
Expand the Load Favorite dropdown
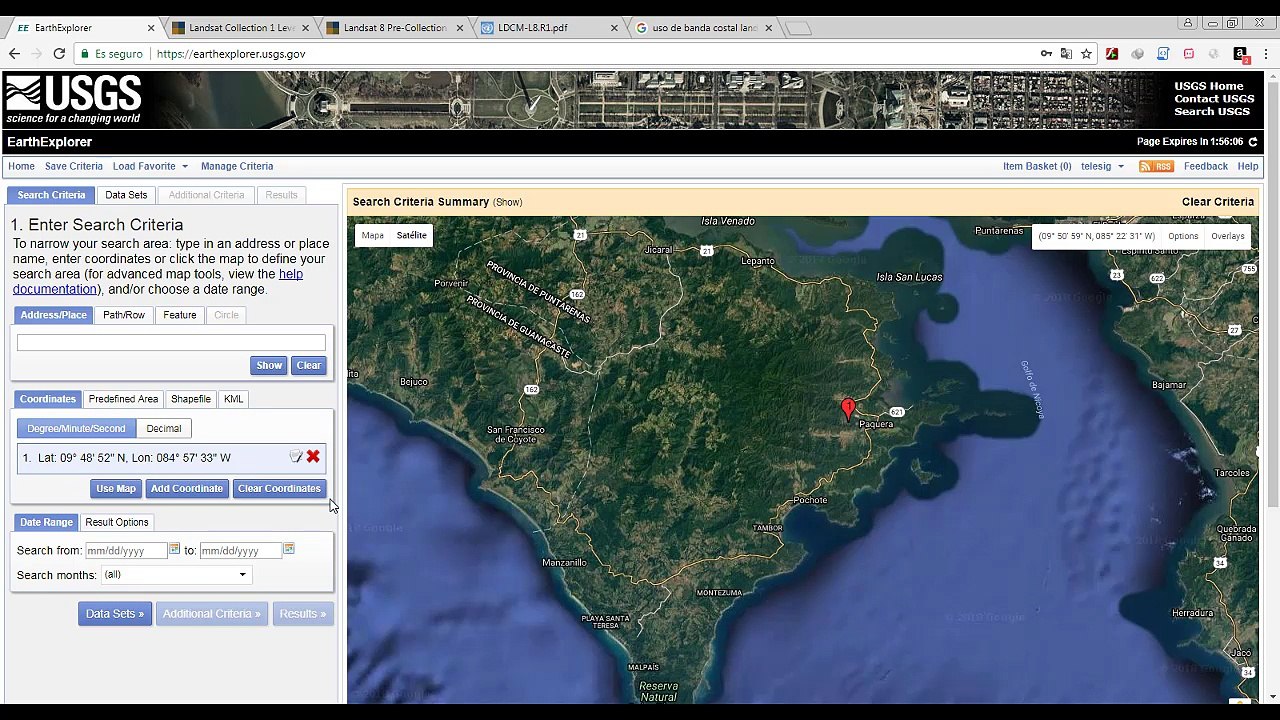[150, 166]
